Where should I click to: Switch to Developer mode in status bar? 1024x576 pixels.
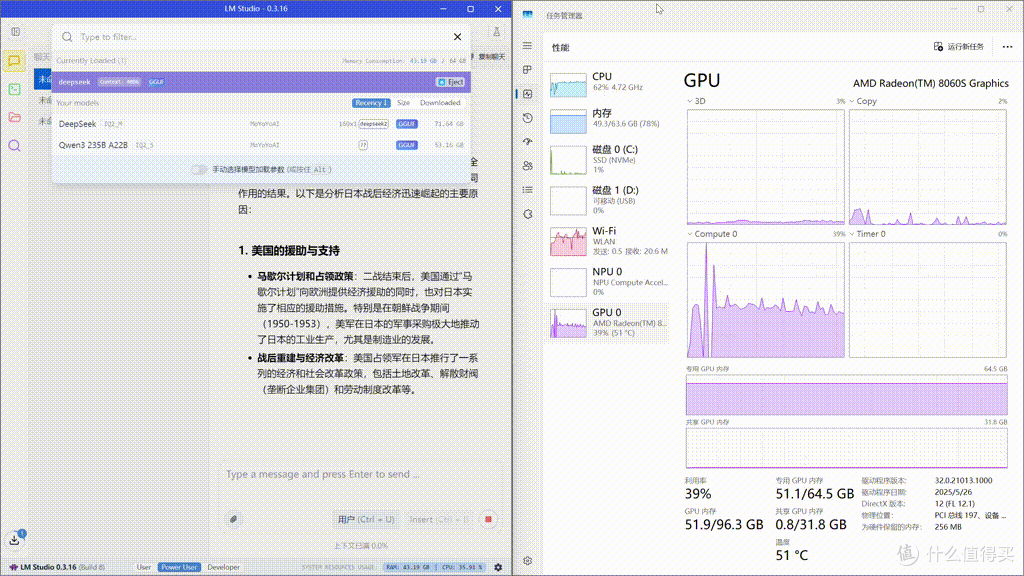click(x=223, y=567)
